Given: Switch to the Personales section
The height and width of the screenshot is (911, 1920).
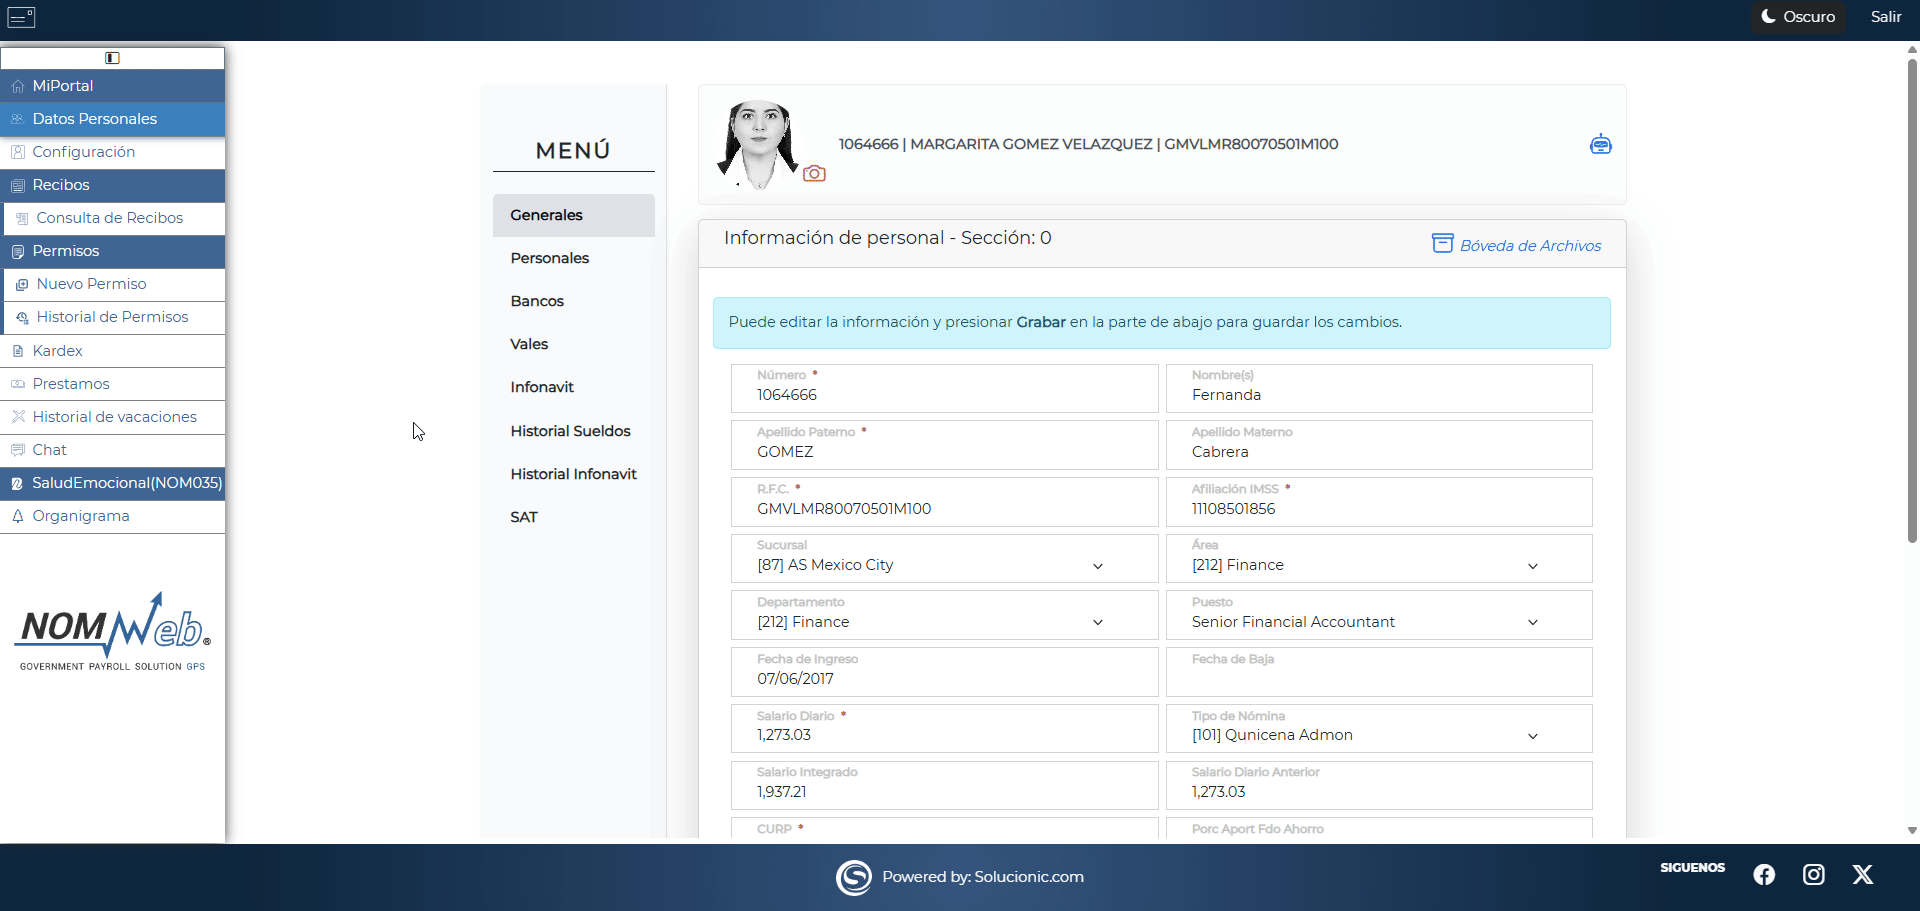Looking at the screenshot, I should point(549,258).
